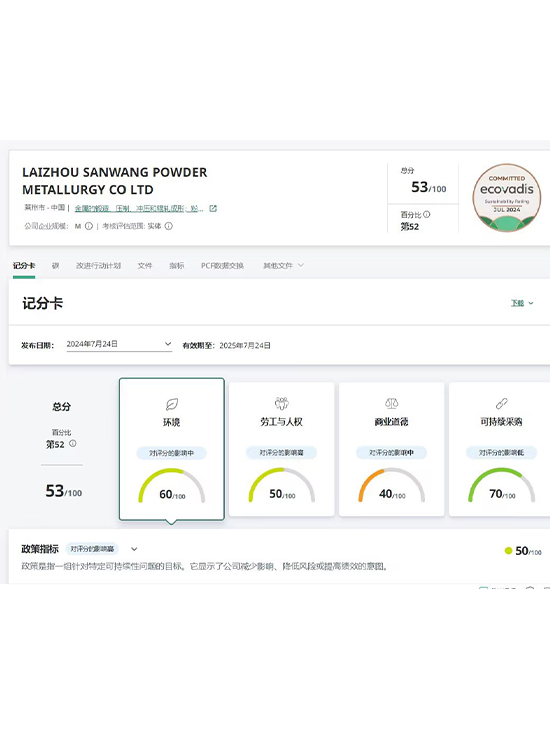Expand the 其他文件 tab dropdown arrow
This screenshot has width=550, height=729.
click(301, 265)
